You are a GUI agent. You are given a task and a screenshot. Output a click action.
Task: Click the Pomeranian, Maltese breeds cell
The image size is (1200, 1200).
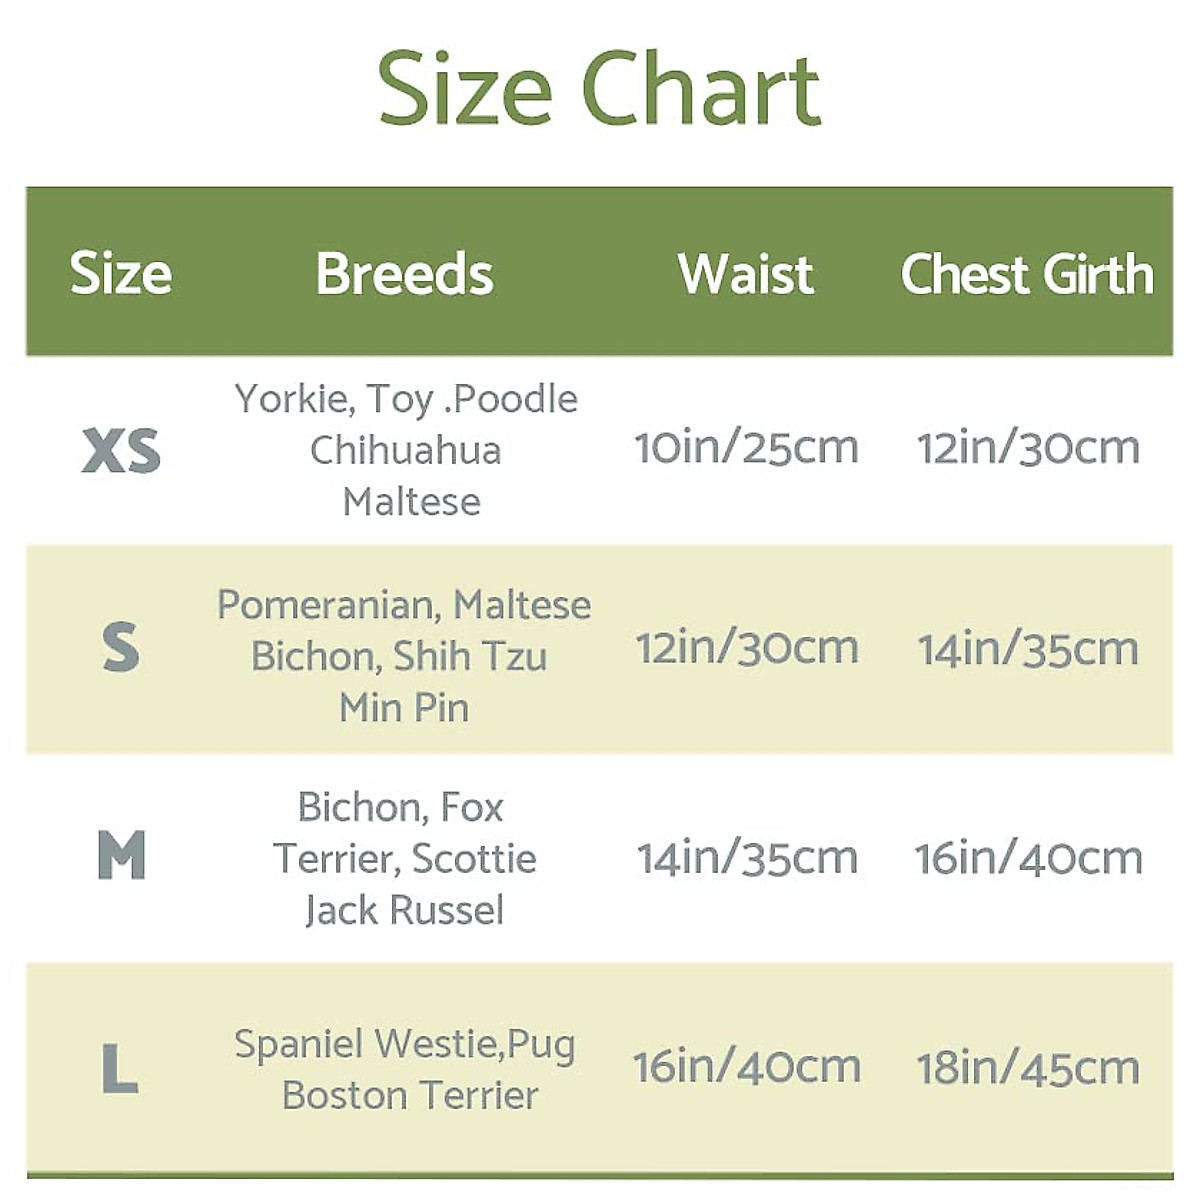[x=404, y=656]
